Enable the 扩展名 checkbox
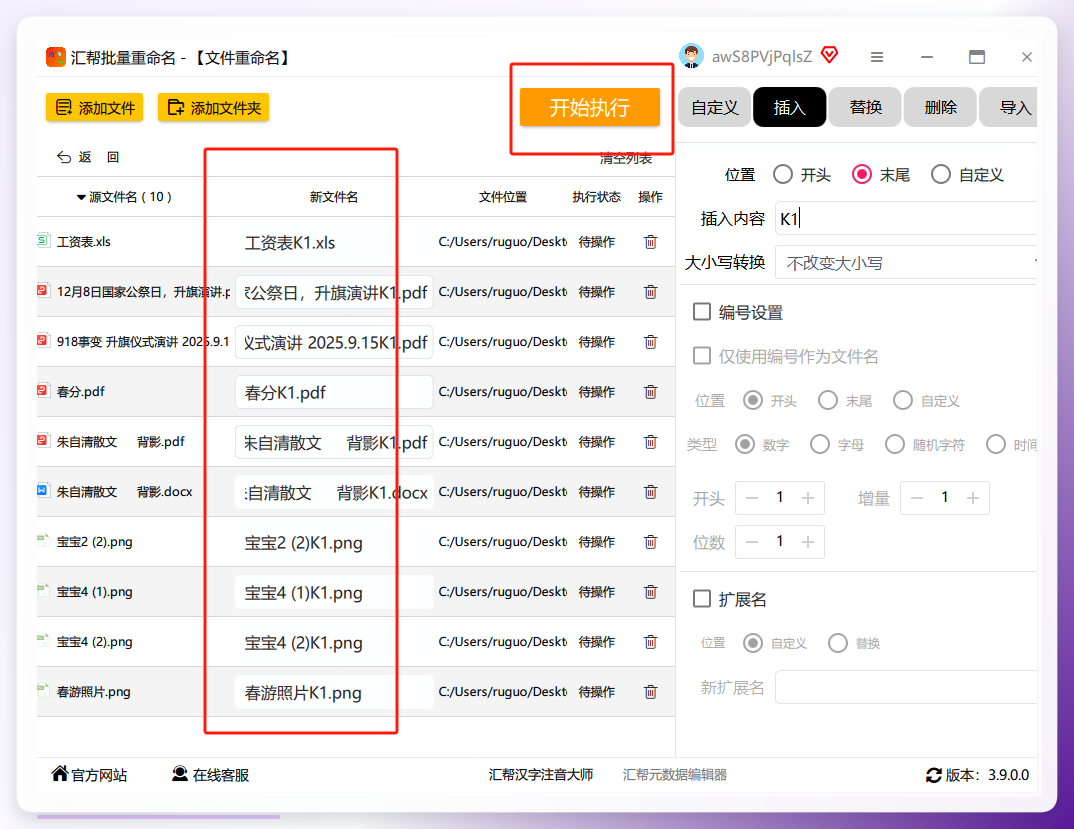The width and height of the screenshot is (1074, 829). pos(702,599)
